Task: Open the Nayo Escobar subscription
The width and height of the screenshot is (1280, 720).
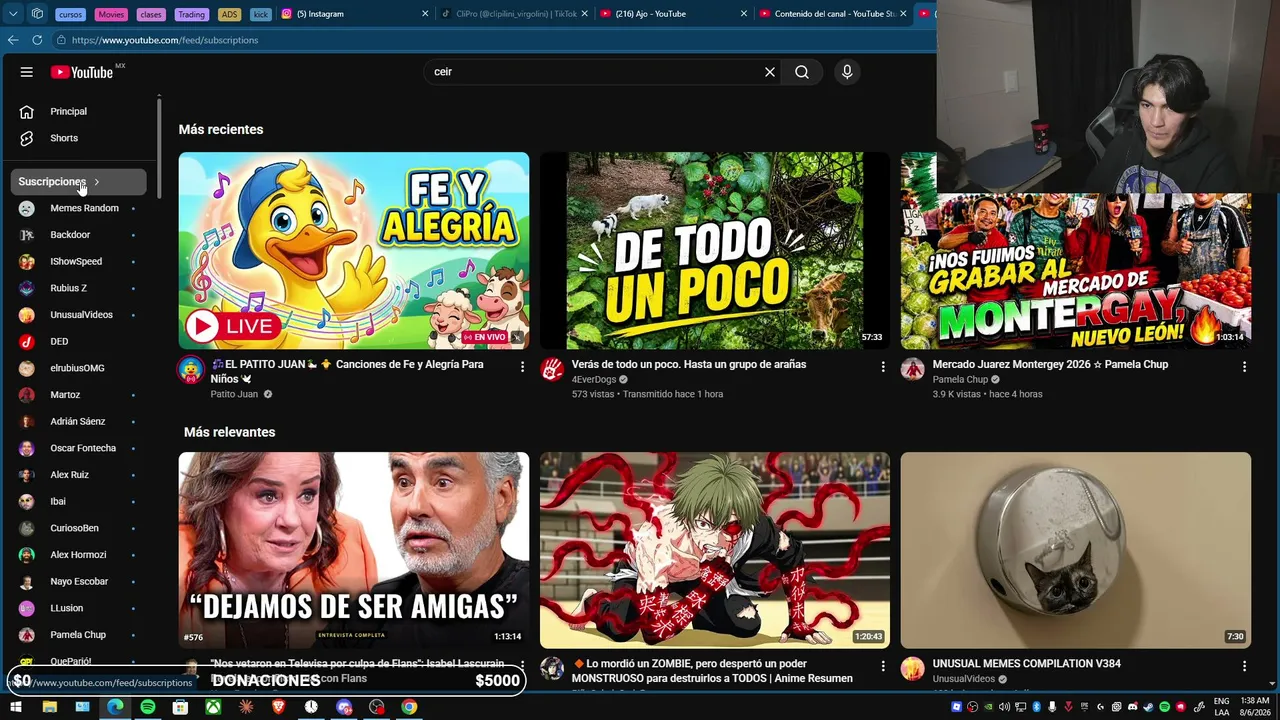Action: coord(79,581)
